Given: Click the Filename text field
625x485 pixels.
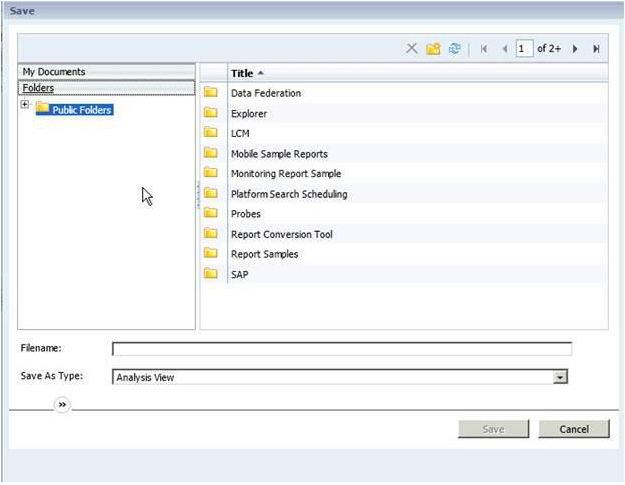Looking at the screenshot, I should coord(342,349).
